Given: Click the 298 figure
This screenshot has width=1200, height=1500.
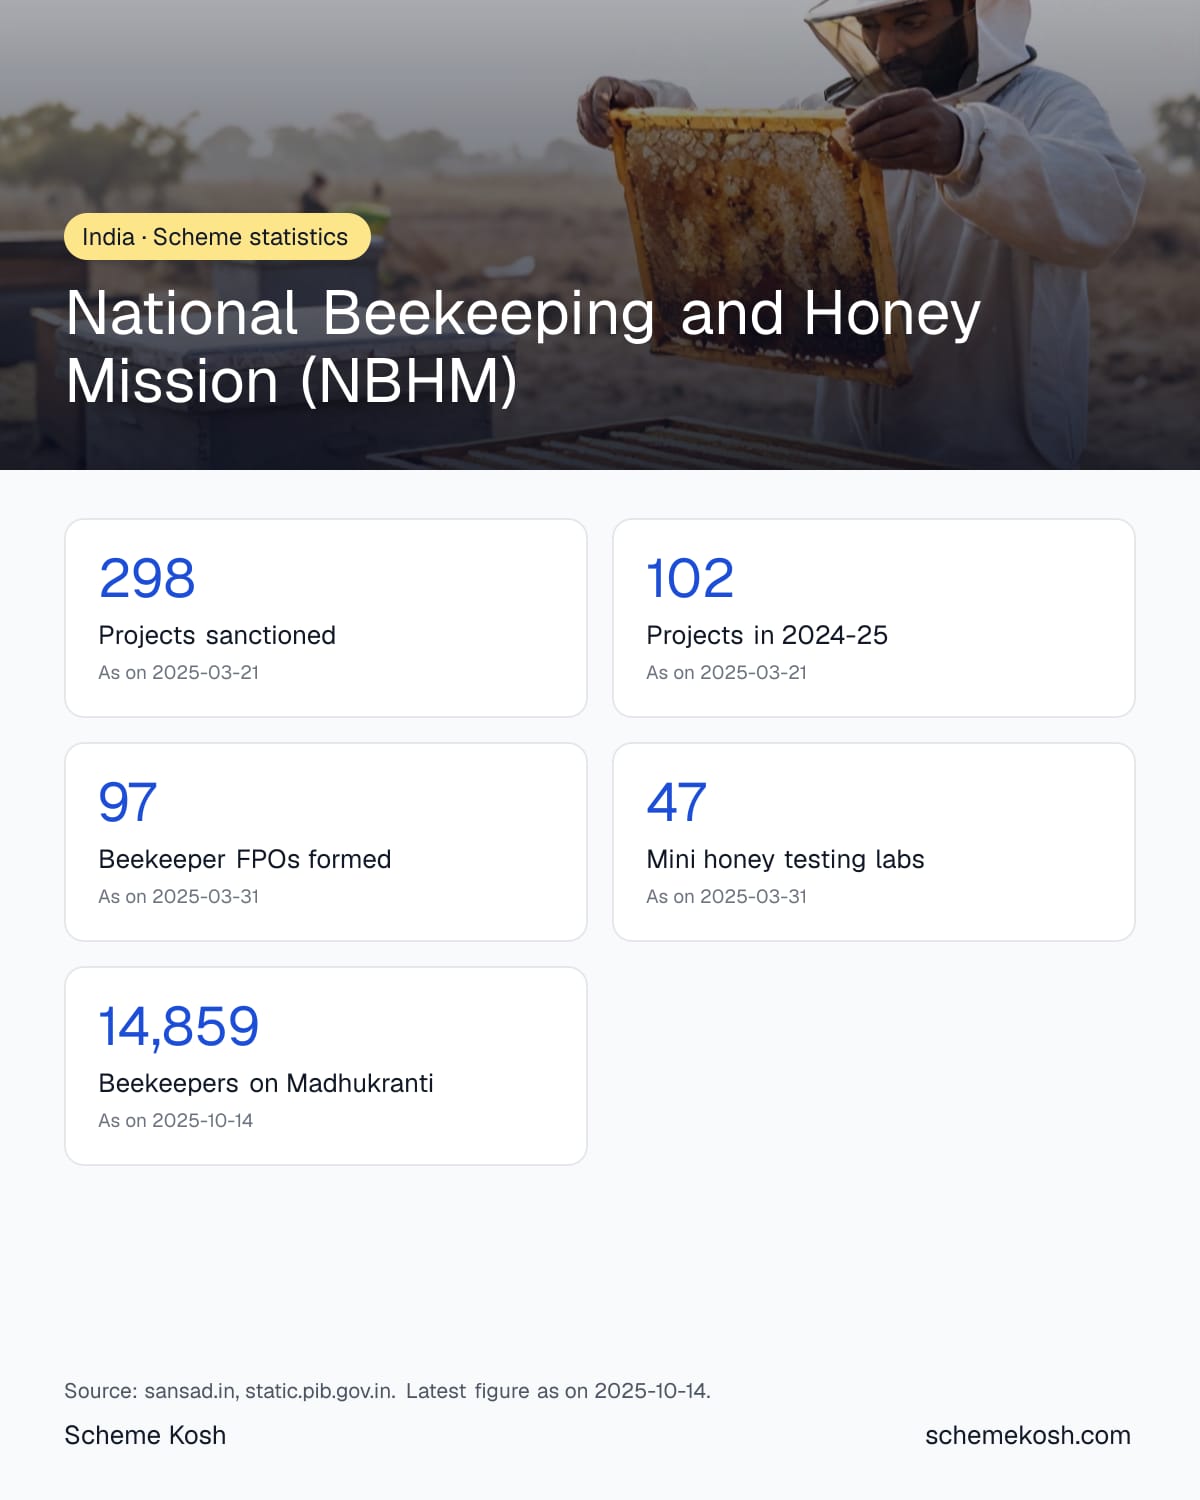Looking at the screenshot, I should [x=147, y=578].
